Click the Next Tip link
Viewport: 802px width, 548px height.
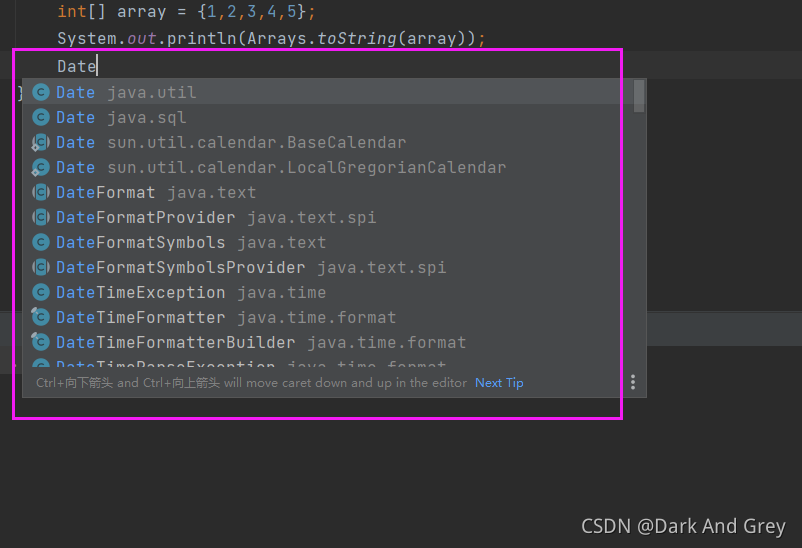[x=499, y=383]
